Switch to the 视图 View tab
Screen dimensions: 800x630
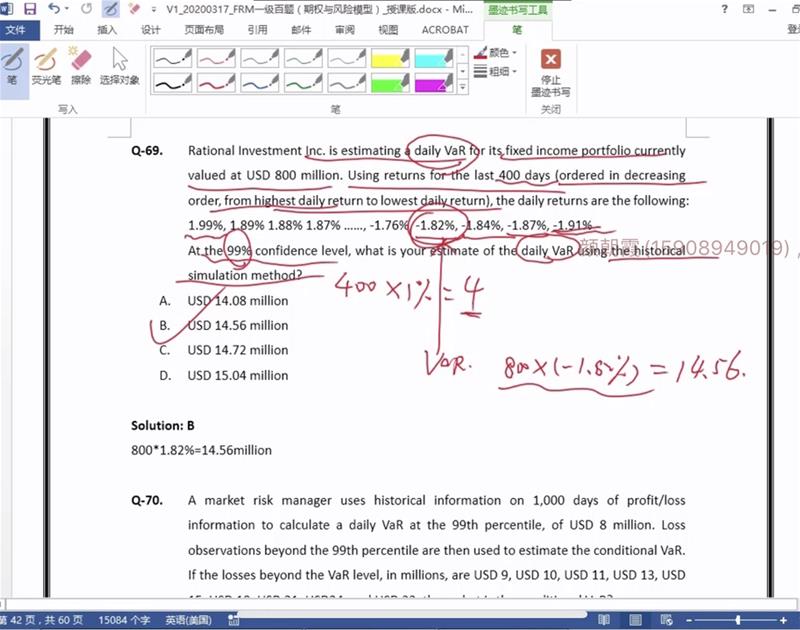coord(388,30)
